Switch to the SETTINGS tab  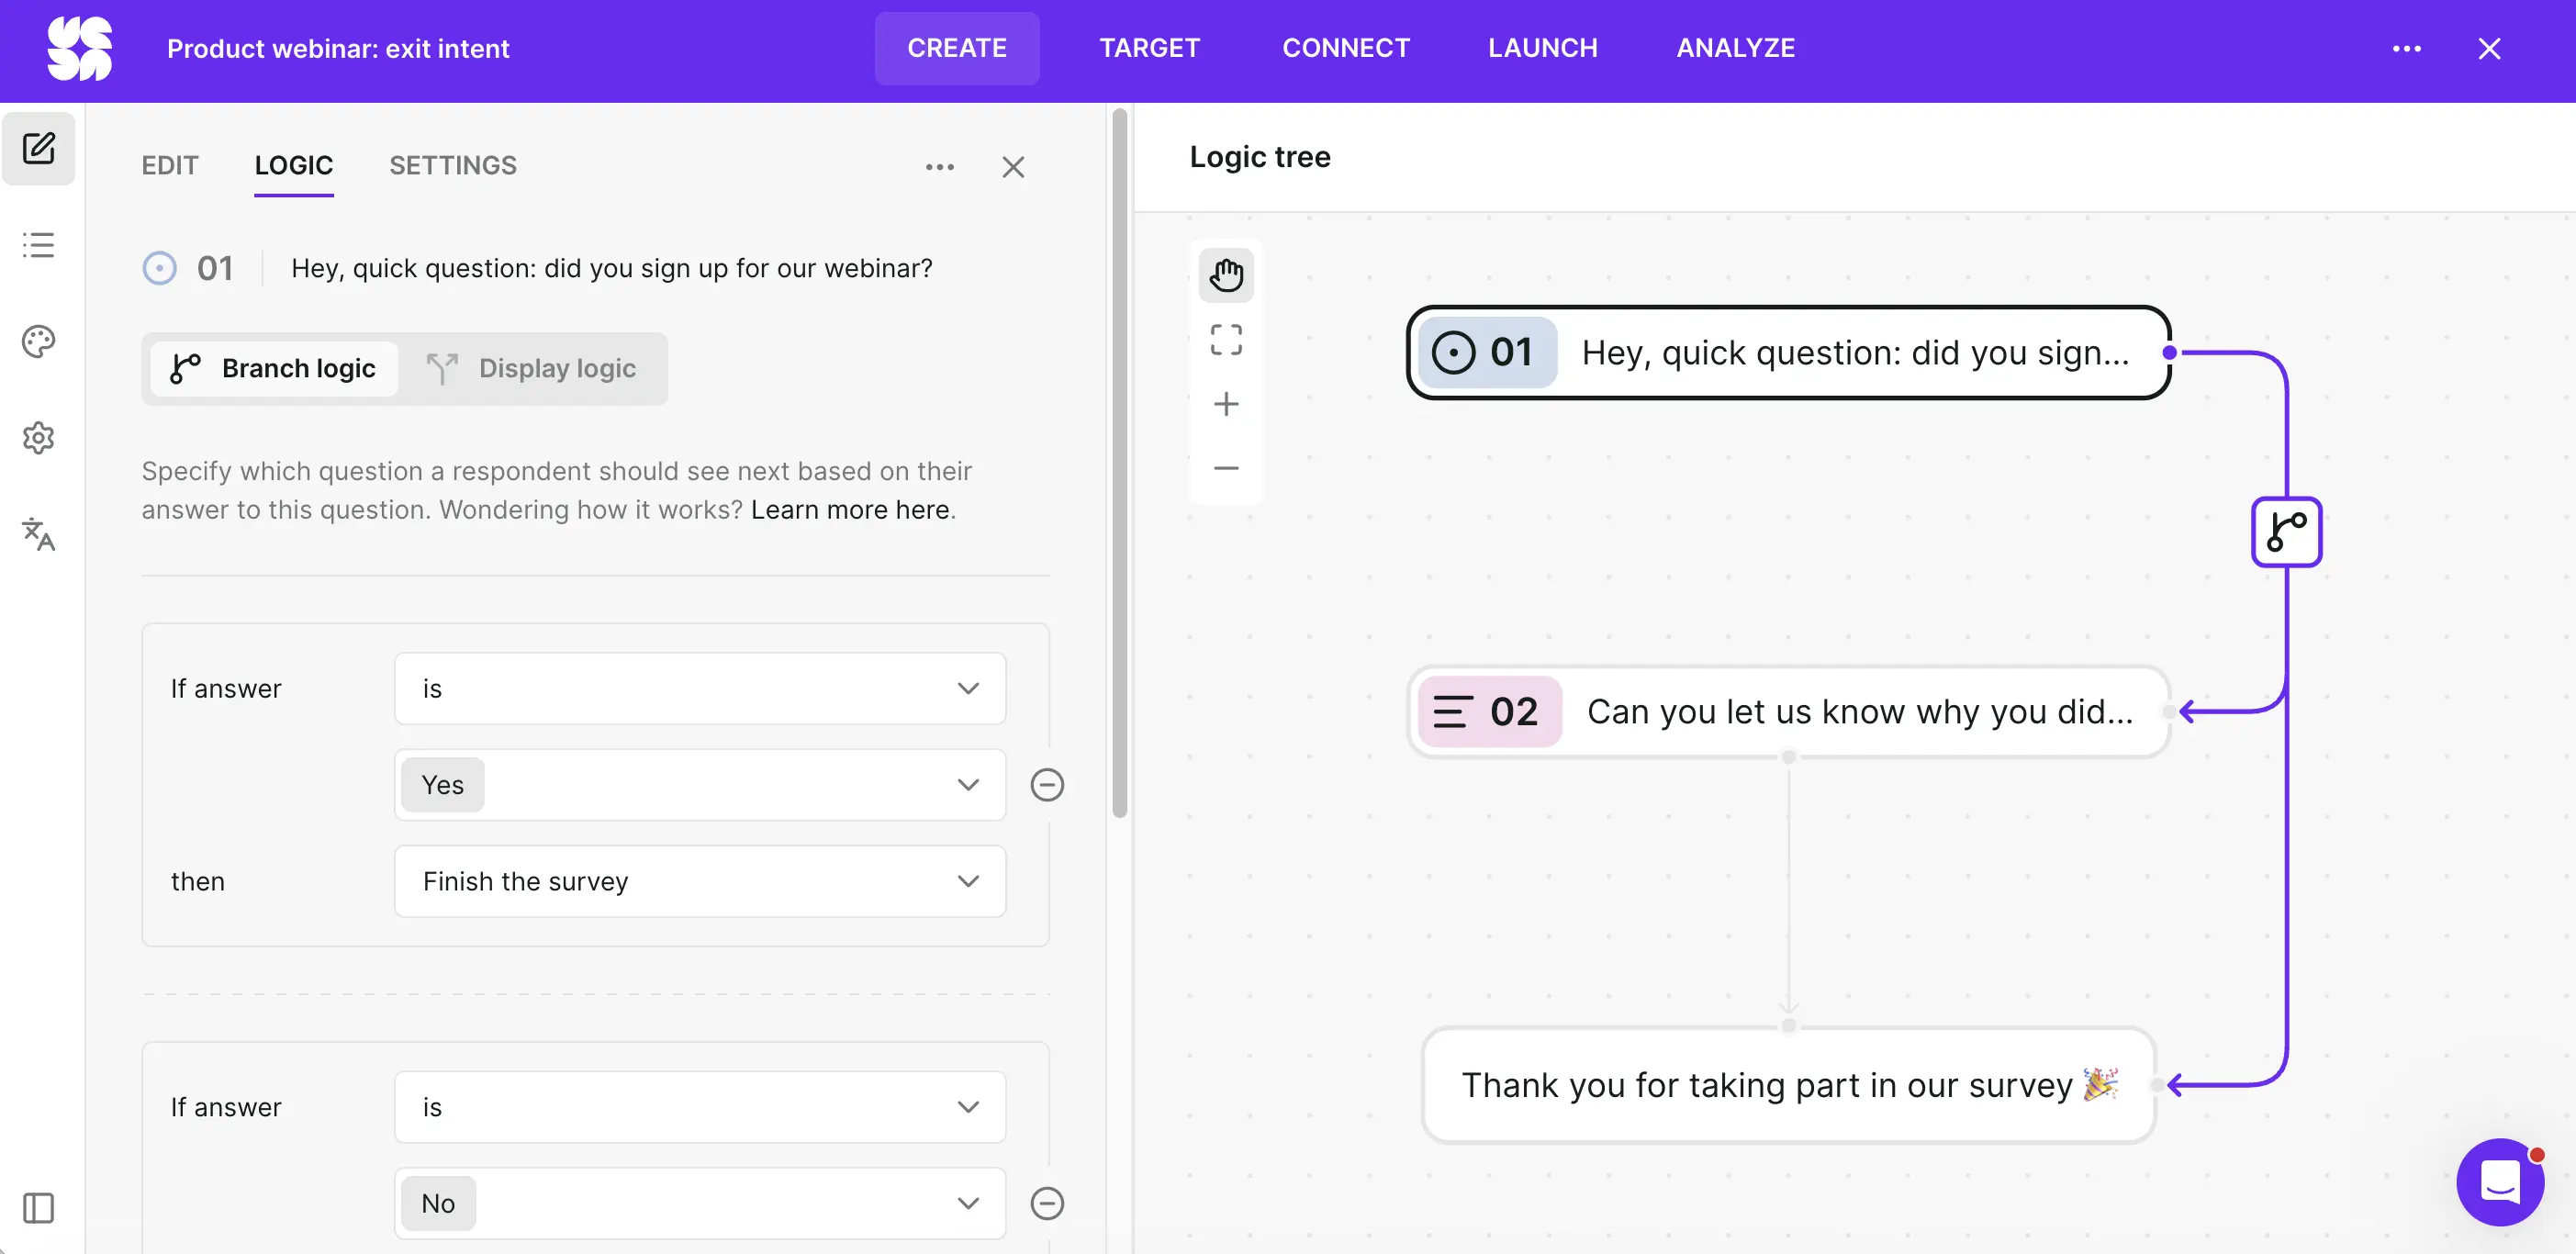[x=452, y=165]
